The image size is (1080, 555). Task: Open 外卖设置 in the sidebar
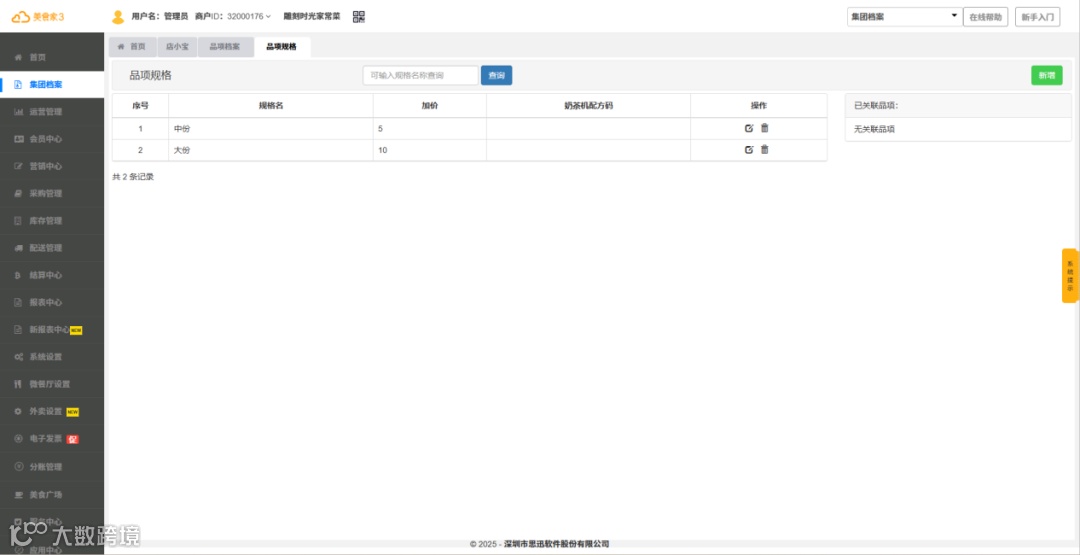click(52, 412)
